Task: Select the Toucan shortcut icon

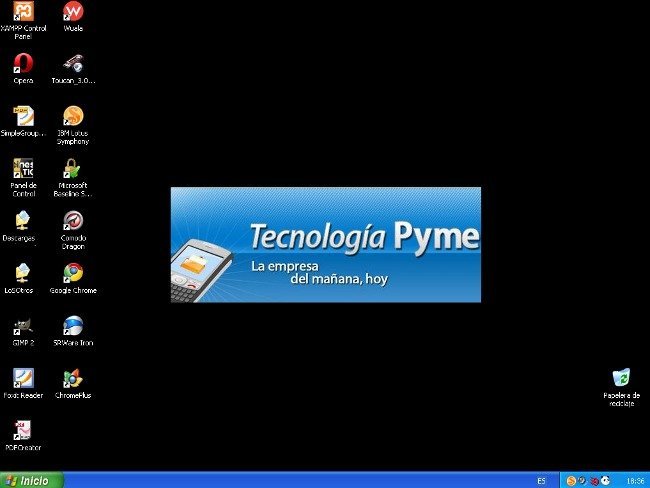Action: [x=73, y=64]
